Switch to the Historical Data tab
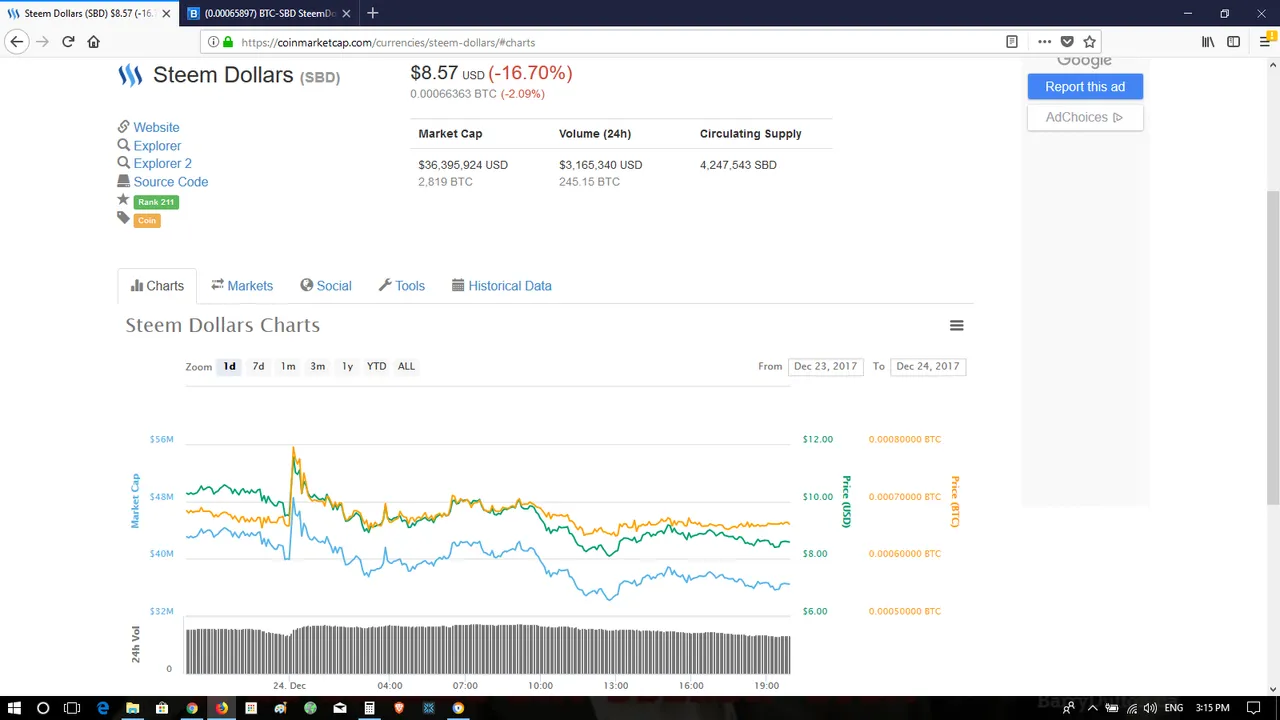The image size is (1280, 720). [502, 286]
